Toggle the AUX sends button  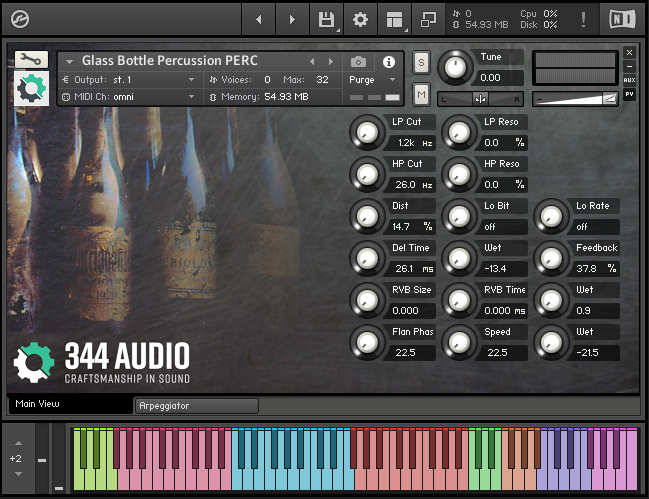pyautogui.click(x=629, y=80)
